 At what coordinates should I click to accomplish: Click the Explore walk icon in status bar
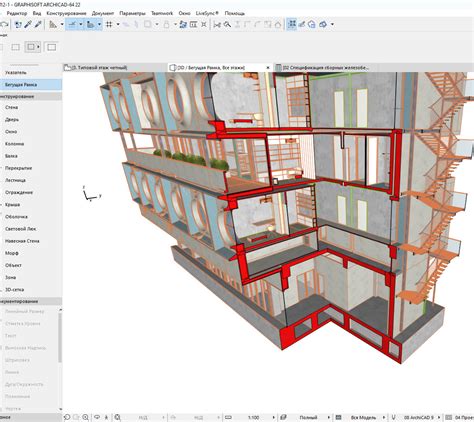[106, 417]
